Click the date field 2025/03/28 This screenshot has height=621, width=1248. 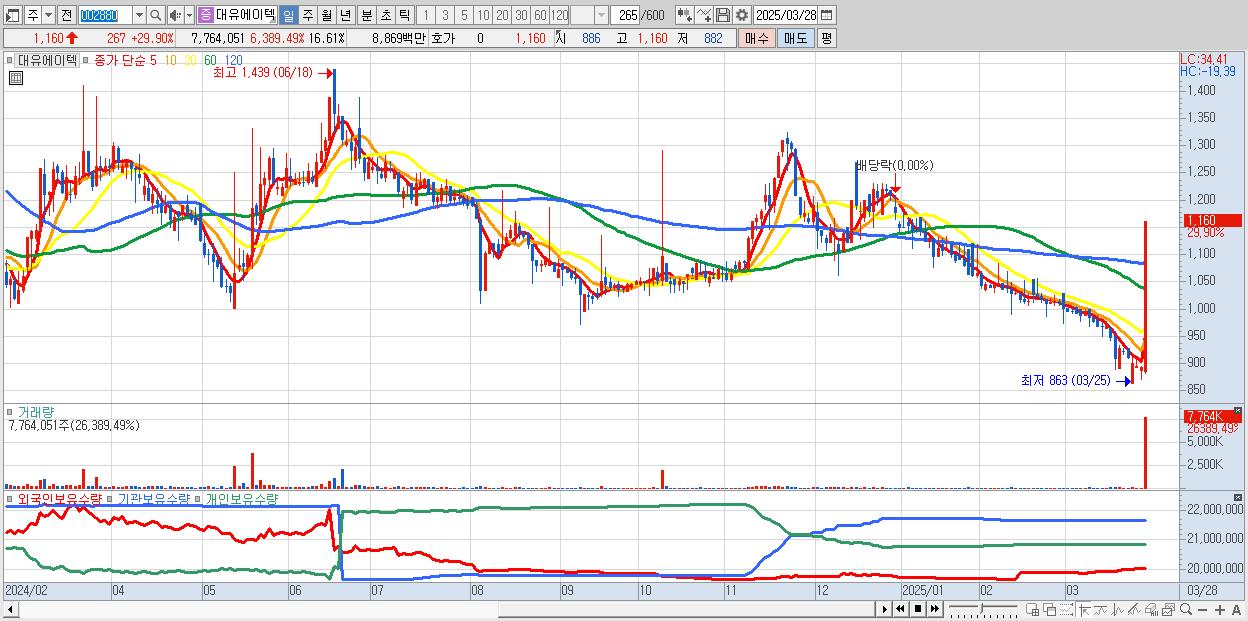pos(786,15)
